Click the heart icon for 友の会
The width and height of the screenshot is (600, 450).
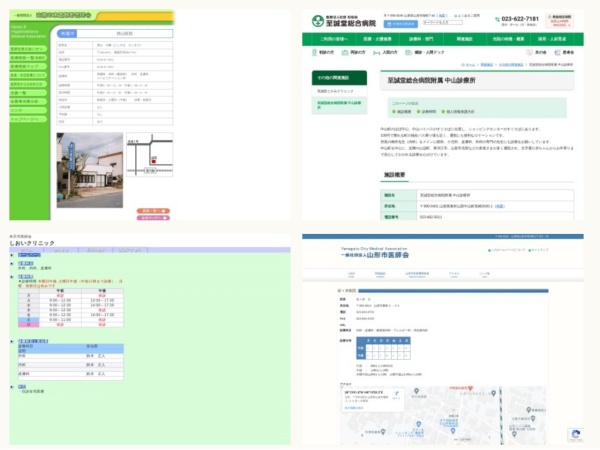pos(529,52)
